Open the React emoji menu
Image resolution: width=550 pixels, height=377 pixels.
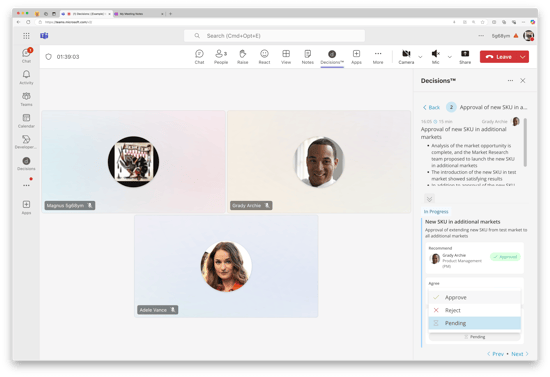click(264, 56)
